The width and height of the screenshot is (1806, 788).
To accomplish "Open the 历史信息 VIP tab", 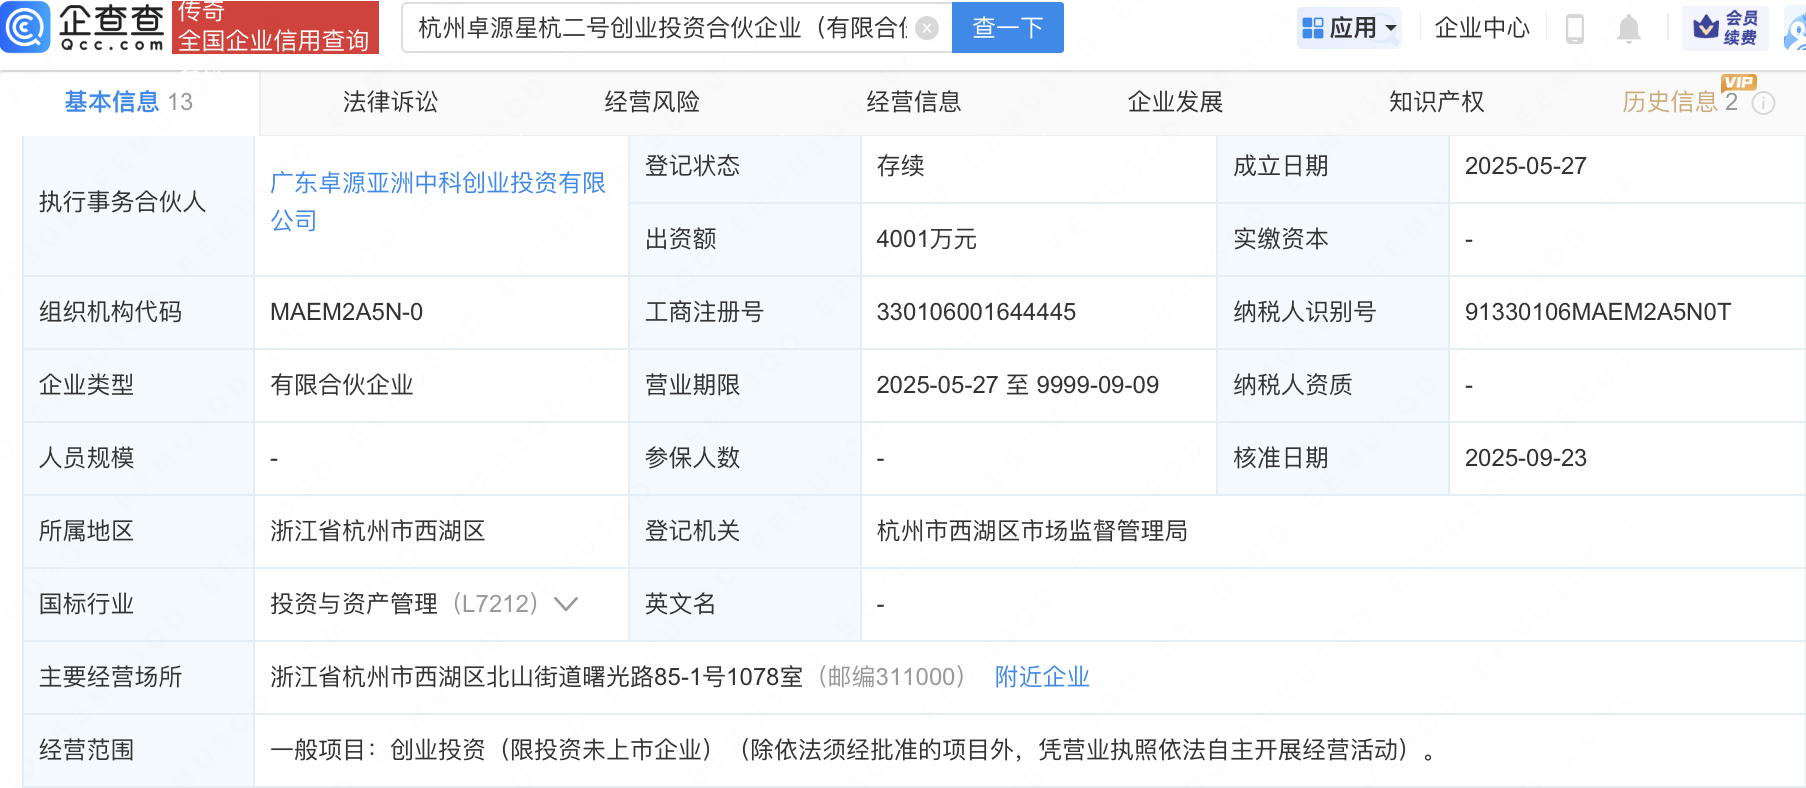I will click(1680, 102).
